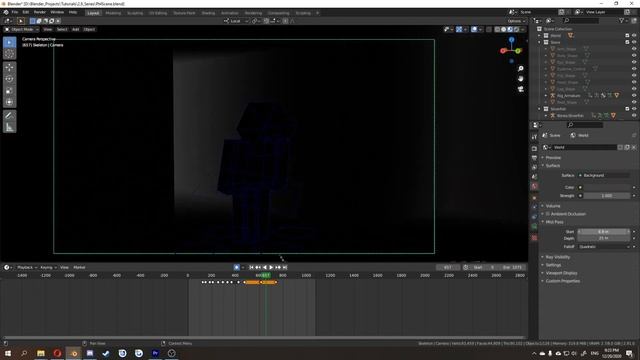Open the Local transform orientation dropdown
Image resolution: width=640 pixels, height=360 pixels.
tap(236, 21)
